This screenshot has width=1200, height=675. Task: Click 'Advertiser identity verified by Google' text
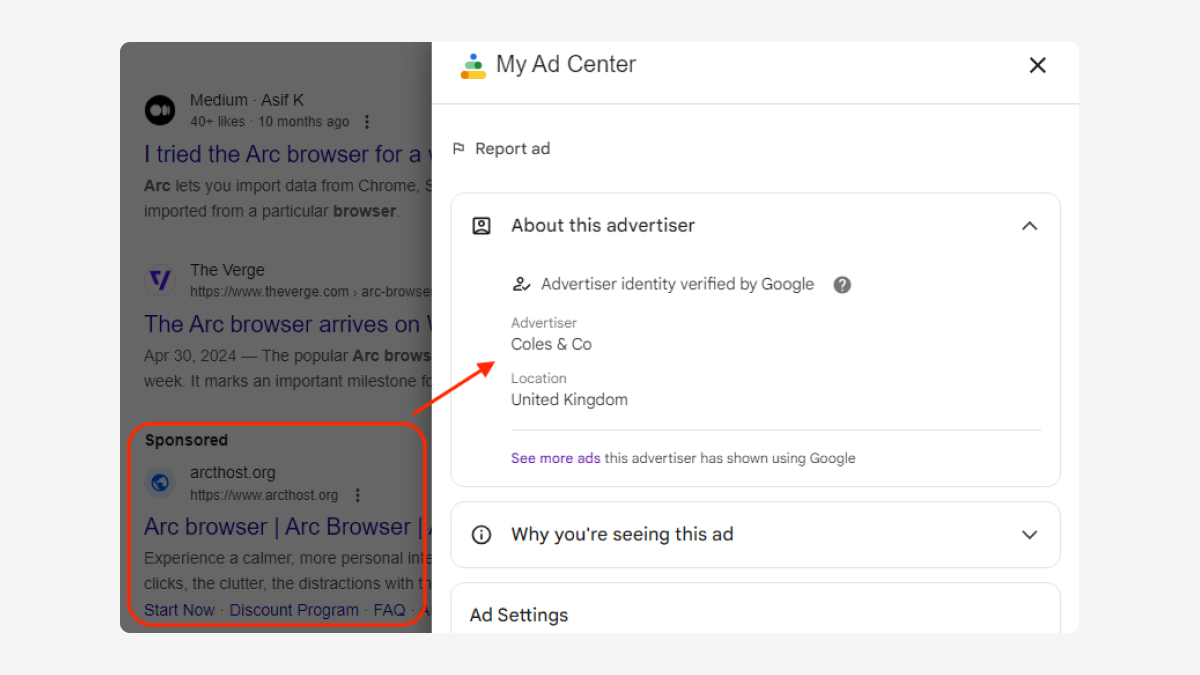coord(677,284)
